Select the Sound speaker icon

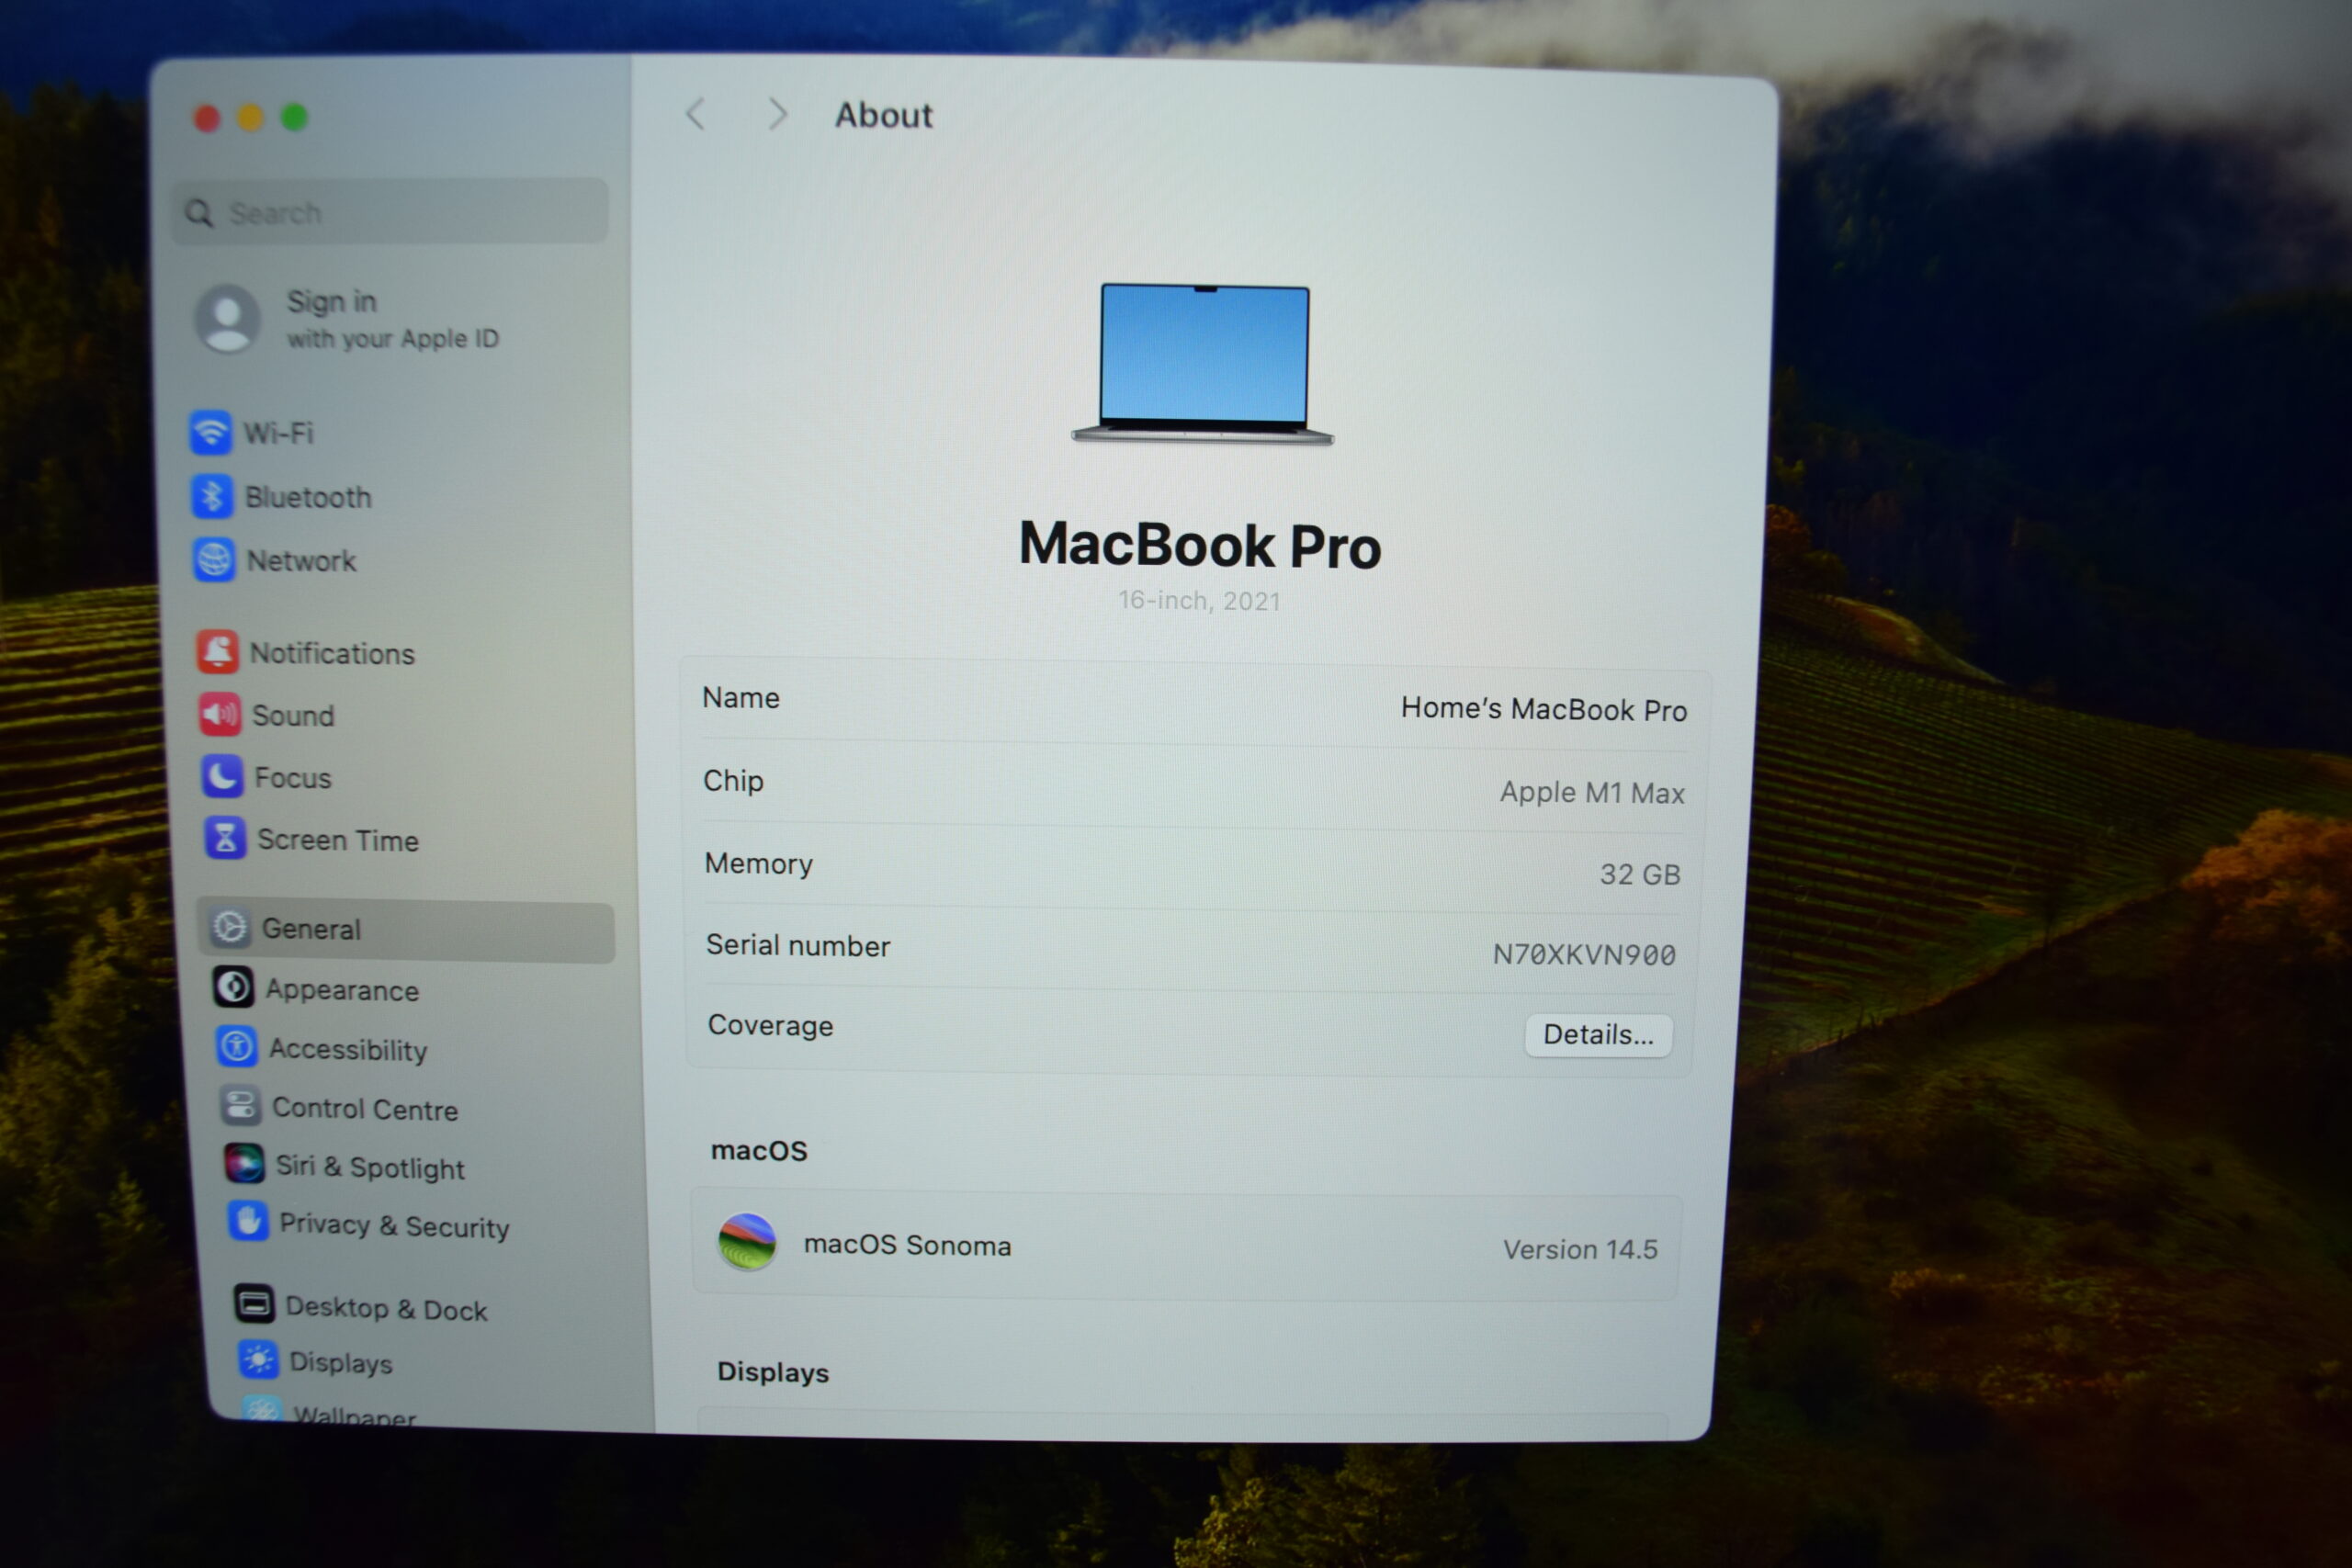219,715
